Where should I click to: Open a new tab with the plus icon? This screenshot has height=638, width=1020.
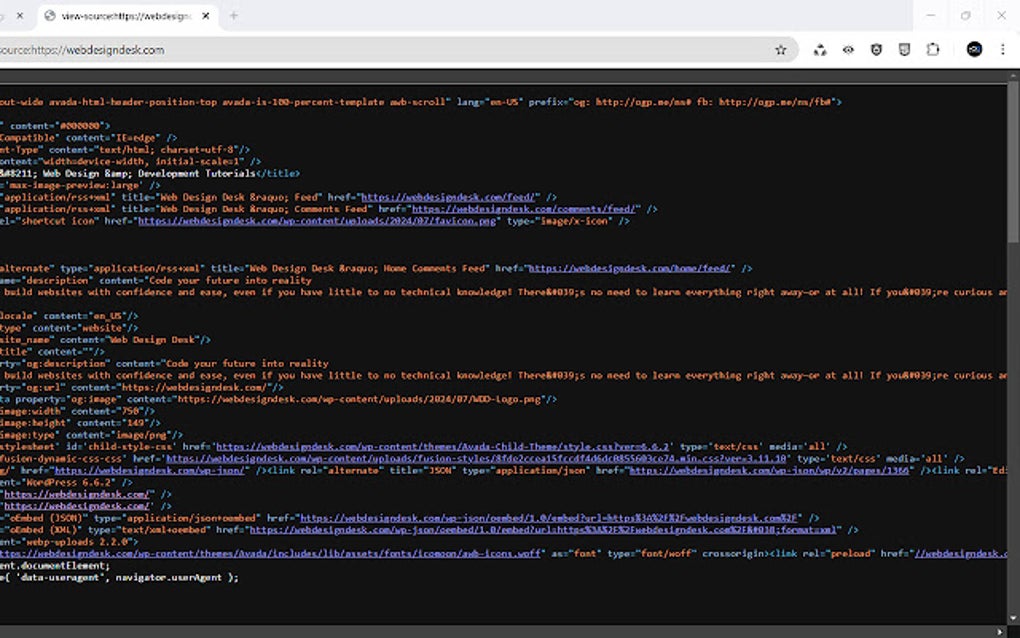[x=231, y=16]
